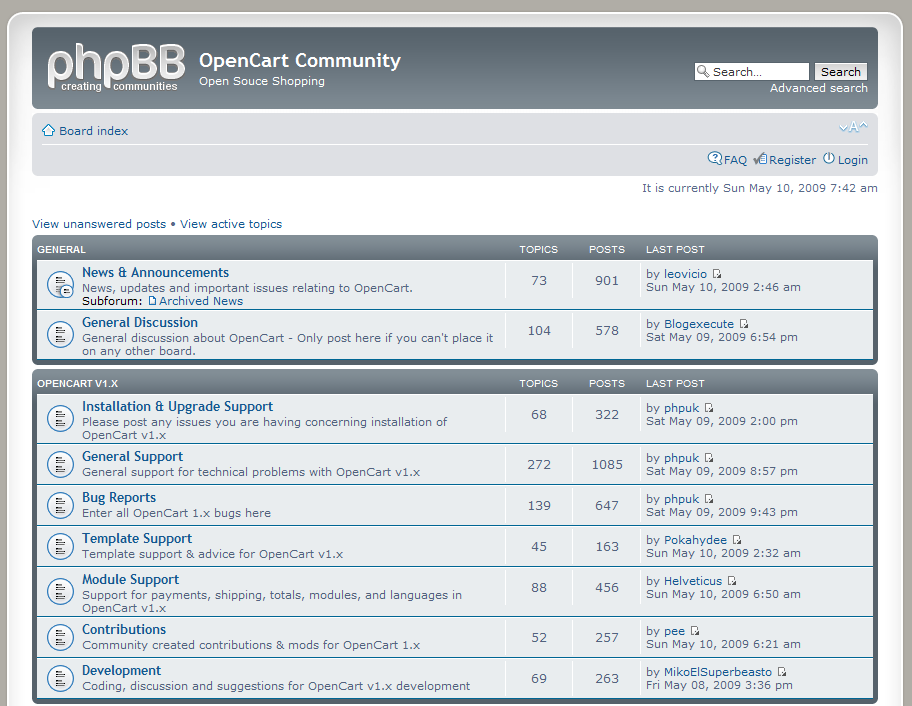912x706 pixels.
Task: Click the Login power icon
Action: click(x=828, y=158)
